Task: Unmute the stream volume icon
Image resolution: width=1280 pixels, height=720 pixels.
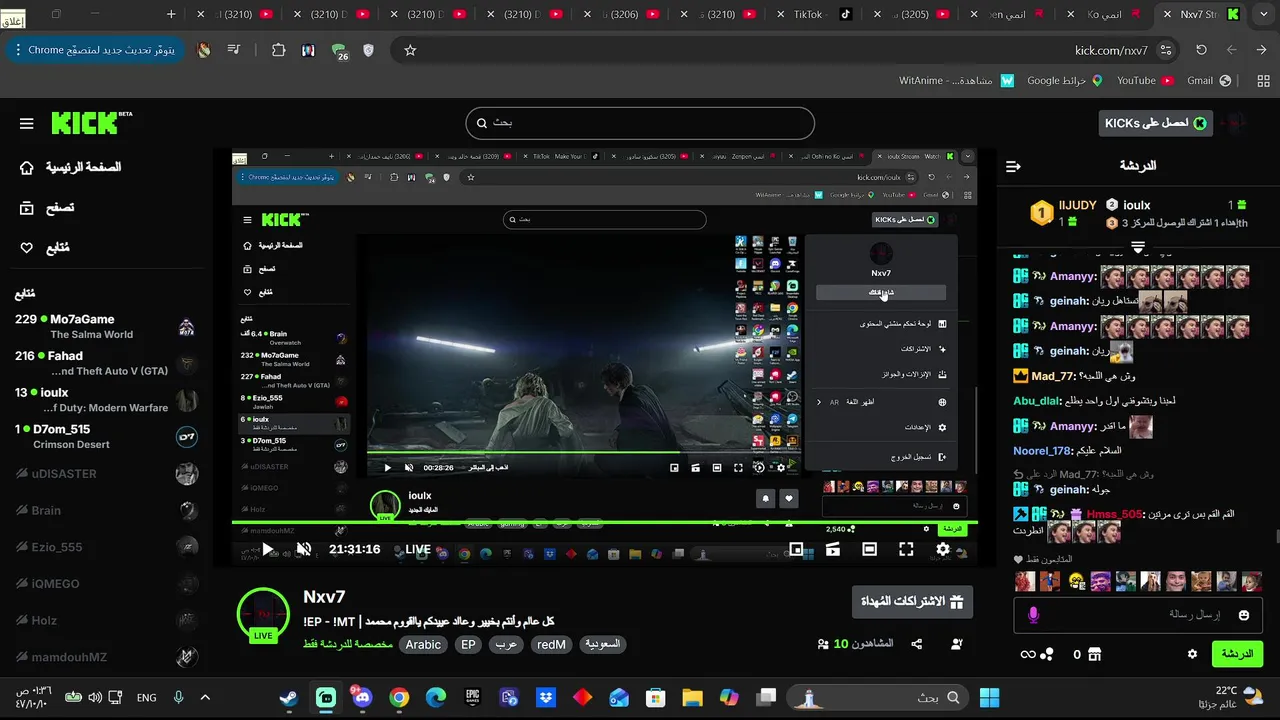Action: click(304, 549)
